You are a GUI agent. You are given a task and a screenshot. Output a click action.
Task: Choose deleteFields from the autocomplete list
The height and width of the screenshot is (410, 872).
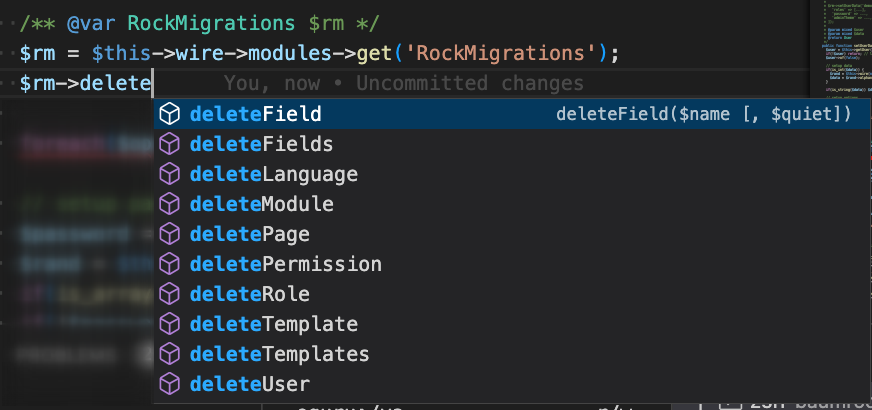(261, 144)
